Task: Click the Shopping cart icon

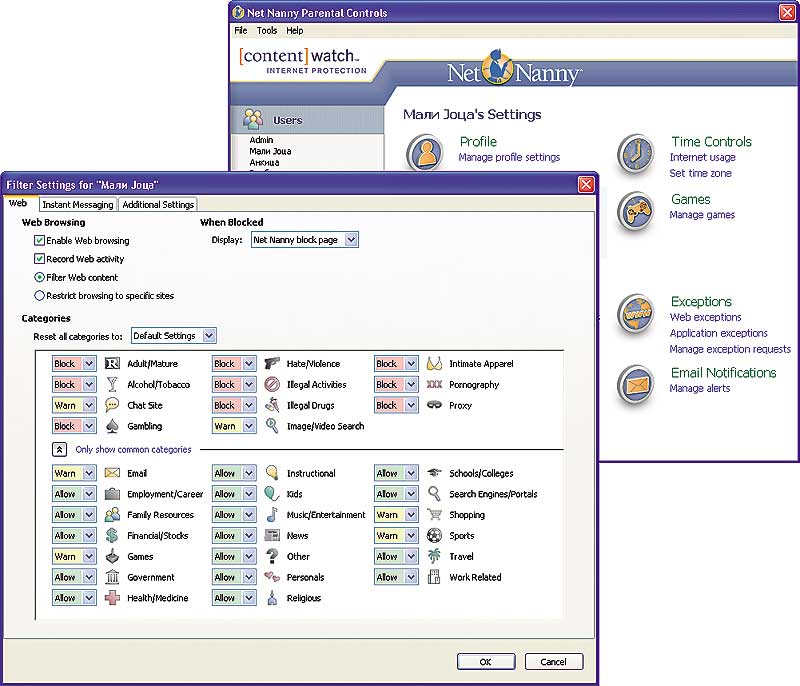Action: pos(434,514)
